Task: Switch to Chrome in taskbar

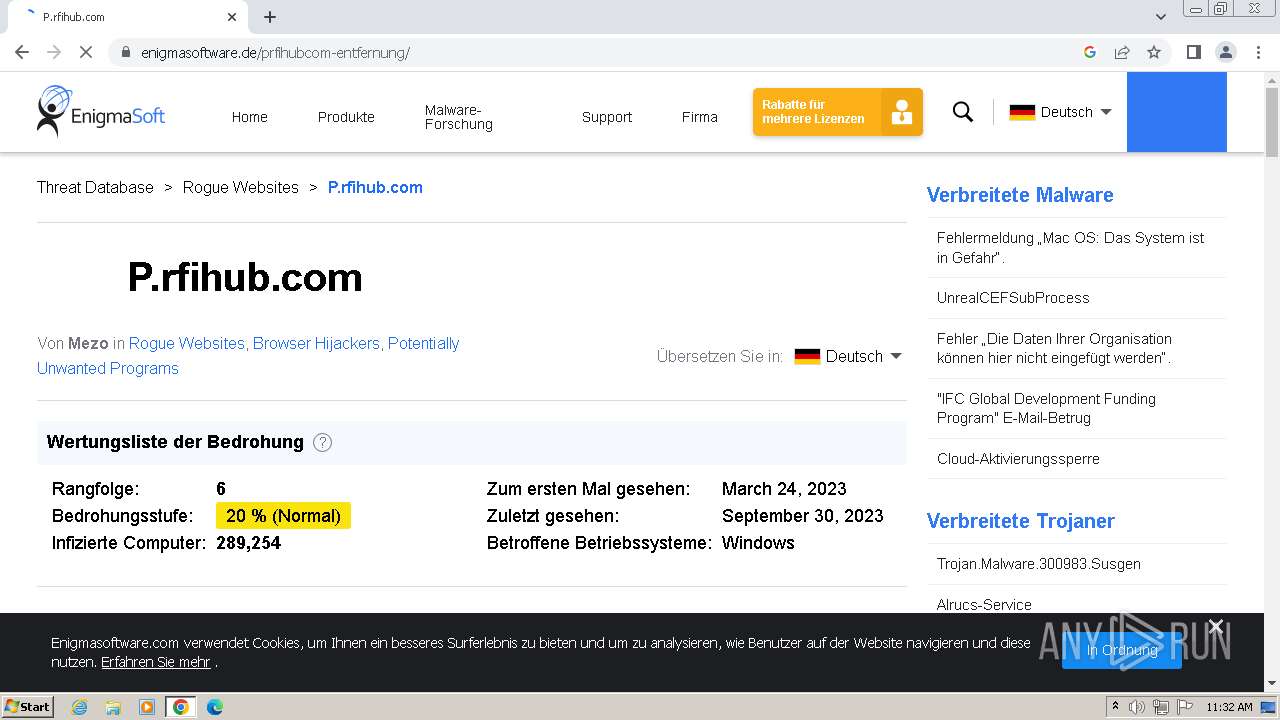Action: pyautogui.click(x=181, y=707)
